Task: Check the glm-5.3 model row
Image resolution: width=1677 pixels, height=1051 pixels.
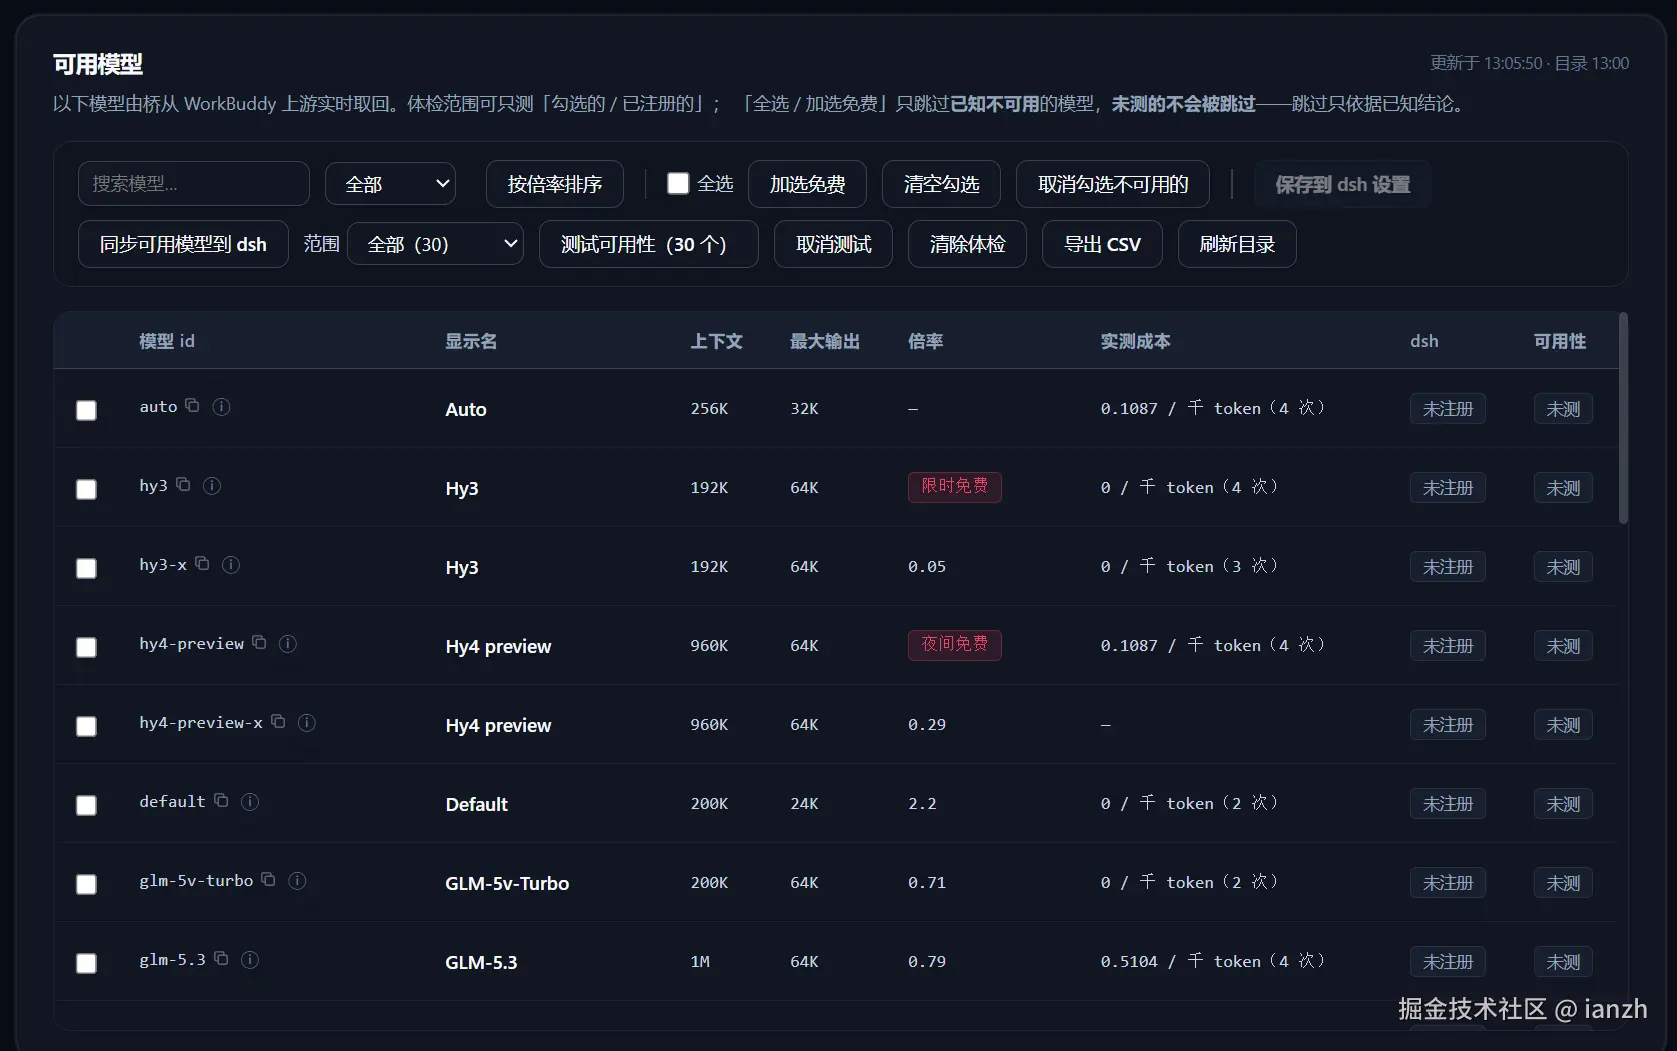Action: (x=87, y=963)
